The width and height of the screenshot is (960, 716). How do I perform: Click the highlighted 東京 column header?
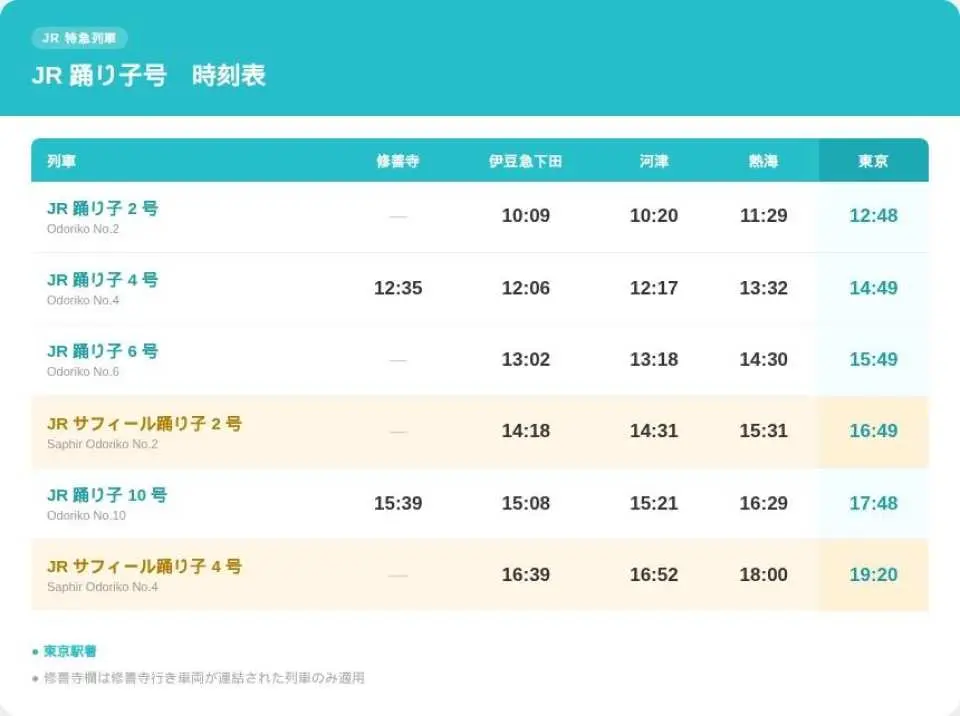point(873,161)
